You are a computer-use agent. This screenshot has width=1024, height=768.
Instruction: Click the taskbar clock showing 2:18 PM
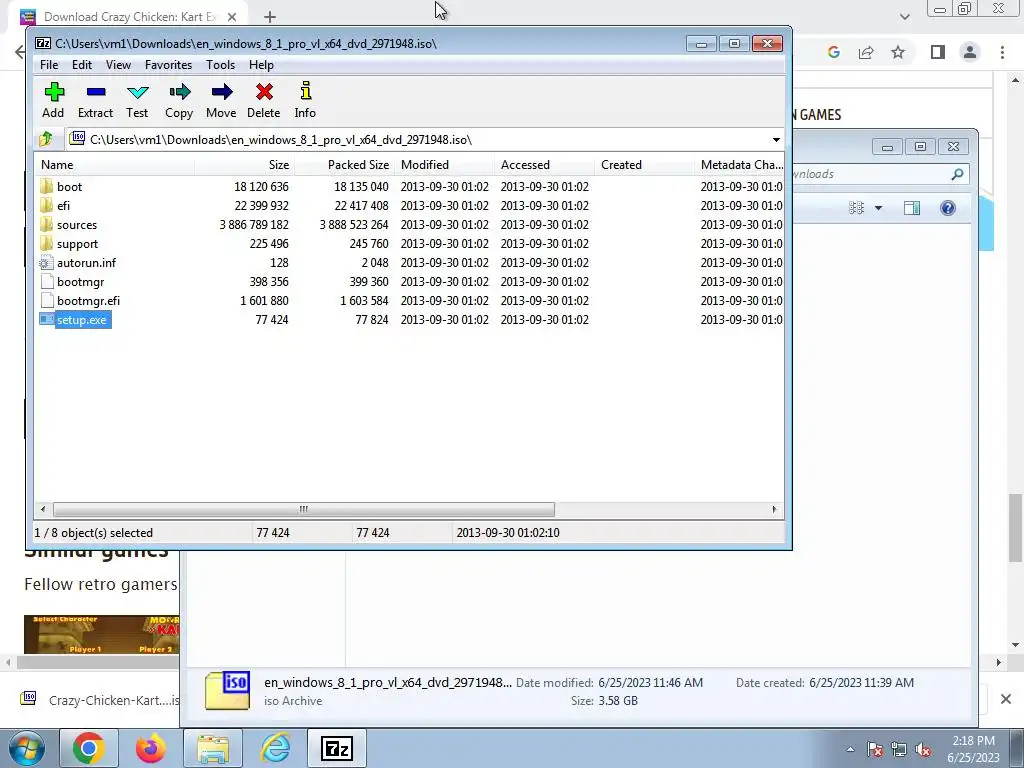click(x=973, y=749)
